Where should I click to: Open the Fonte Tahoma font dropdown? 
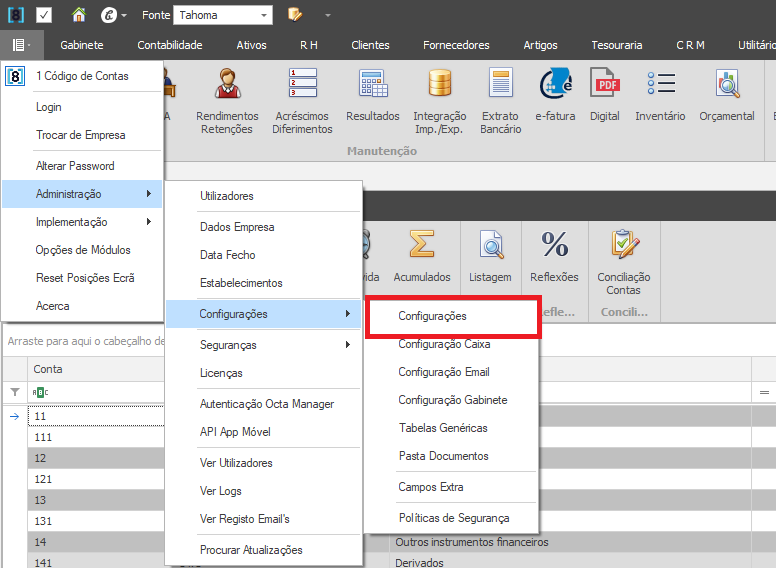click(263, 16)
